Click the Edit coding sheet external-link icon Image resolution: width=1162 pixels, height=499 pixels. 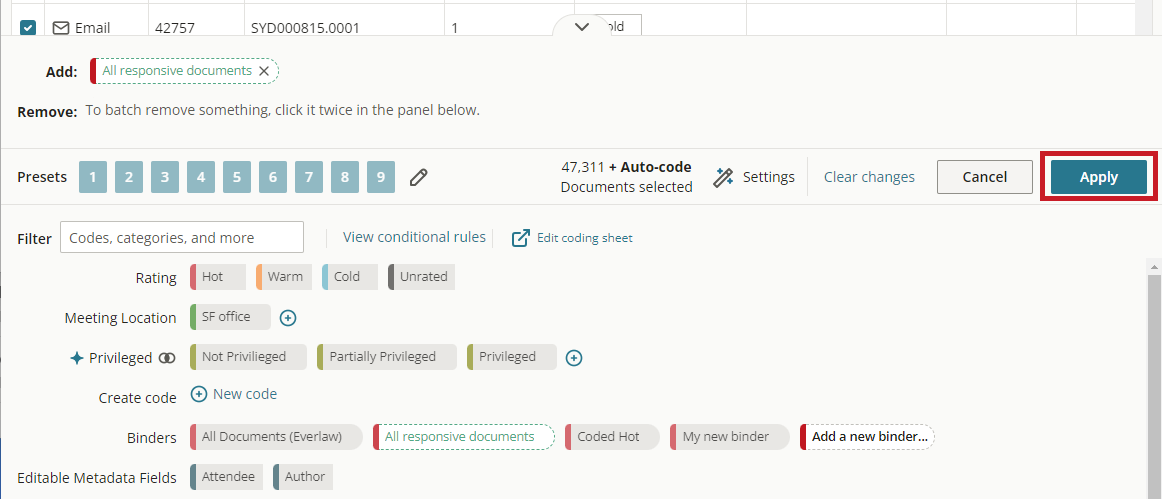click(x=521, y=238)
